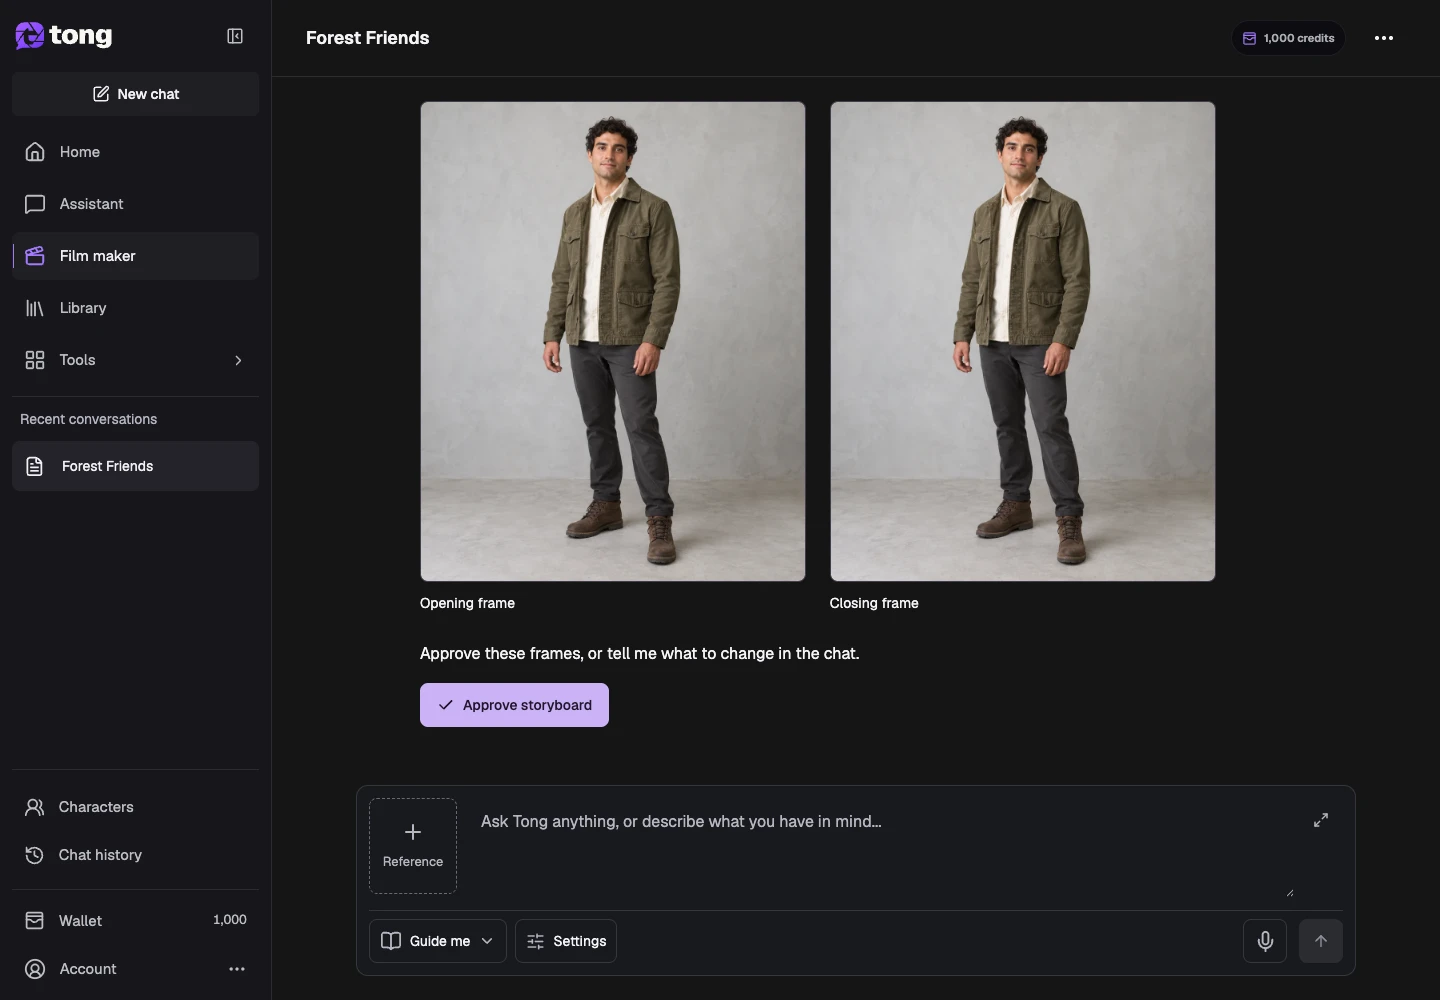Click the microphone voice input icon

point(1265,941)
